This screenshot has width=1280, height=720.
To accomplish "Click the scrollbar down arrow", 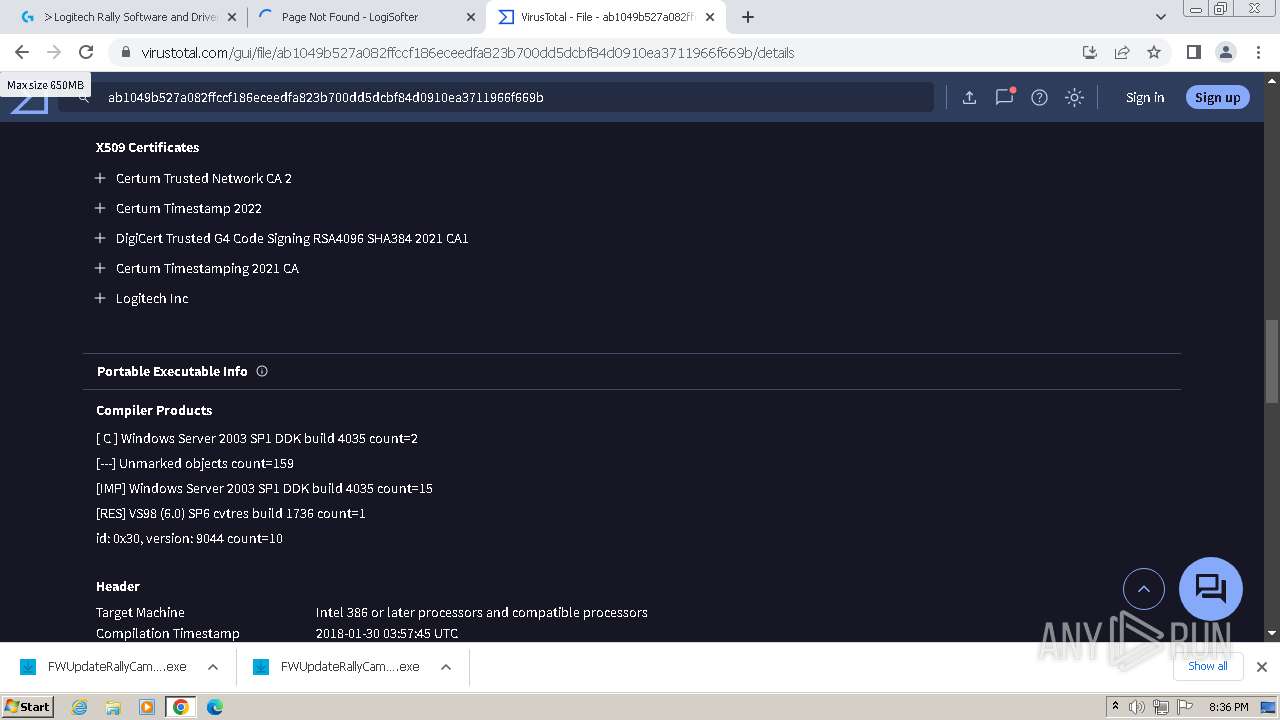I will [1271, 633].
